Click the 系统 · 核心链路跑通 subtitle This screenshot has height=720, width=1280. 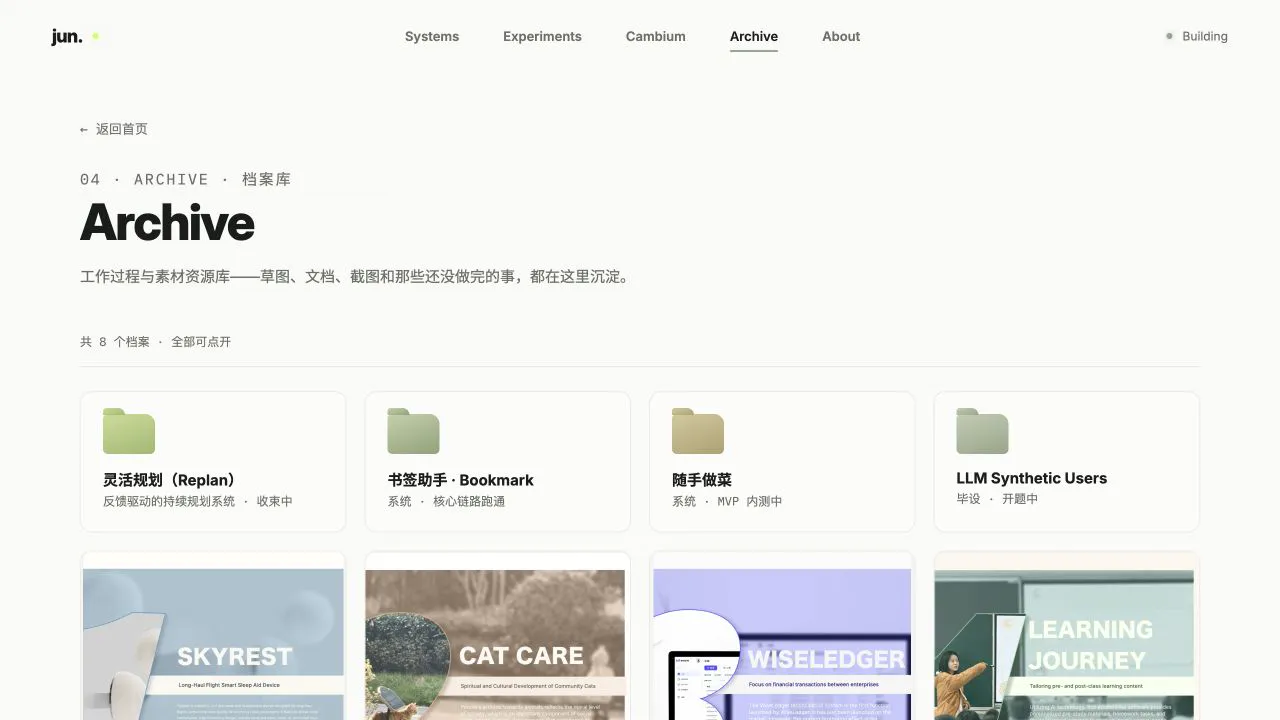447,501
